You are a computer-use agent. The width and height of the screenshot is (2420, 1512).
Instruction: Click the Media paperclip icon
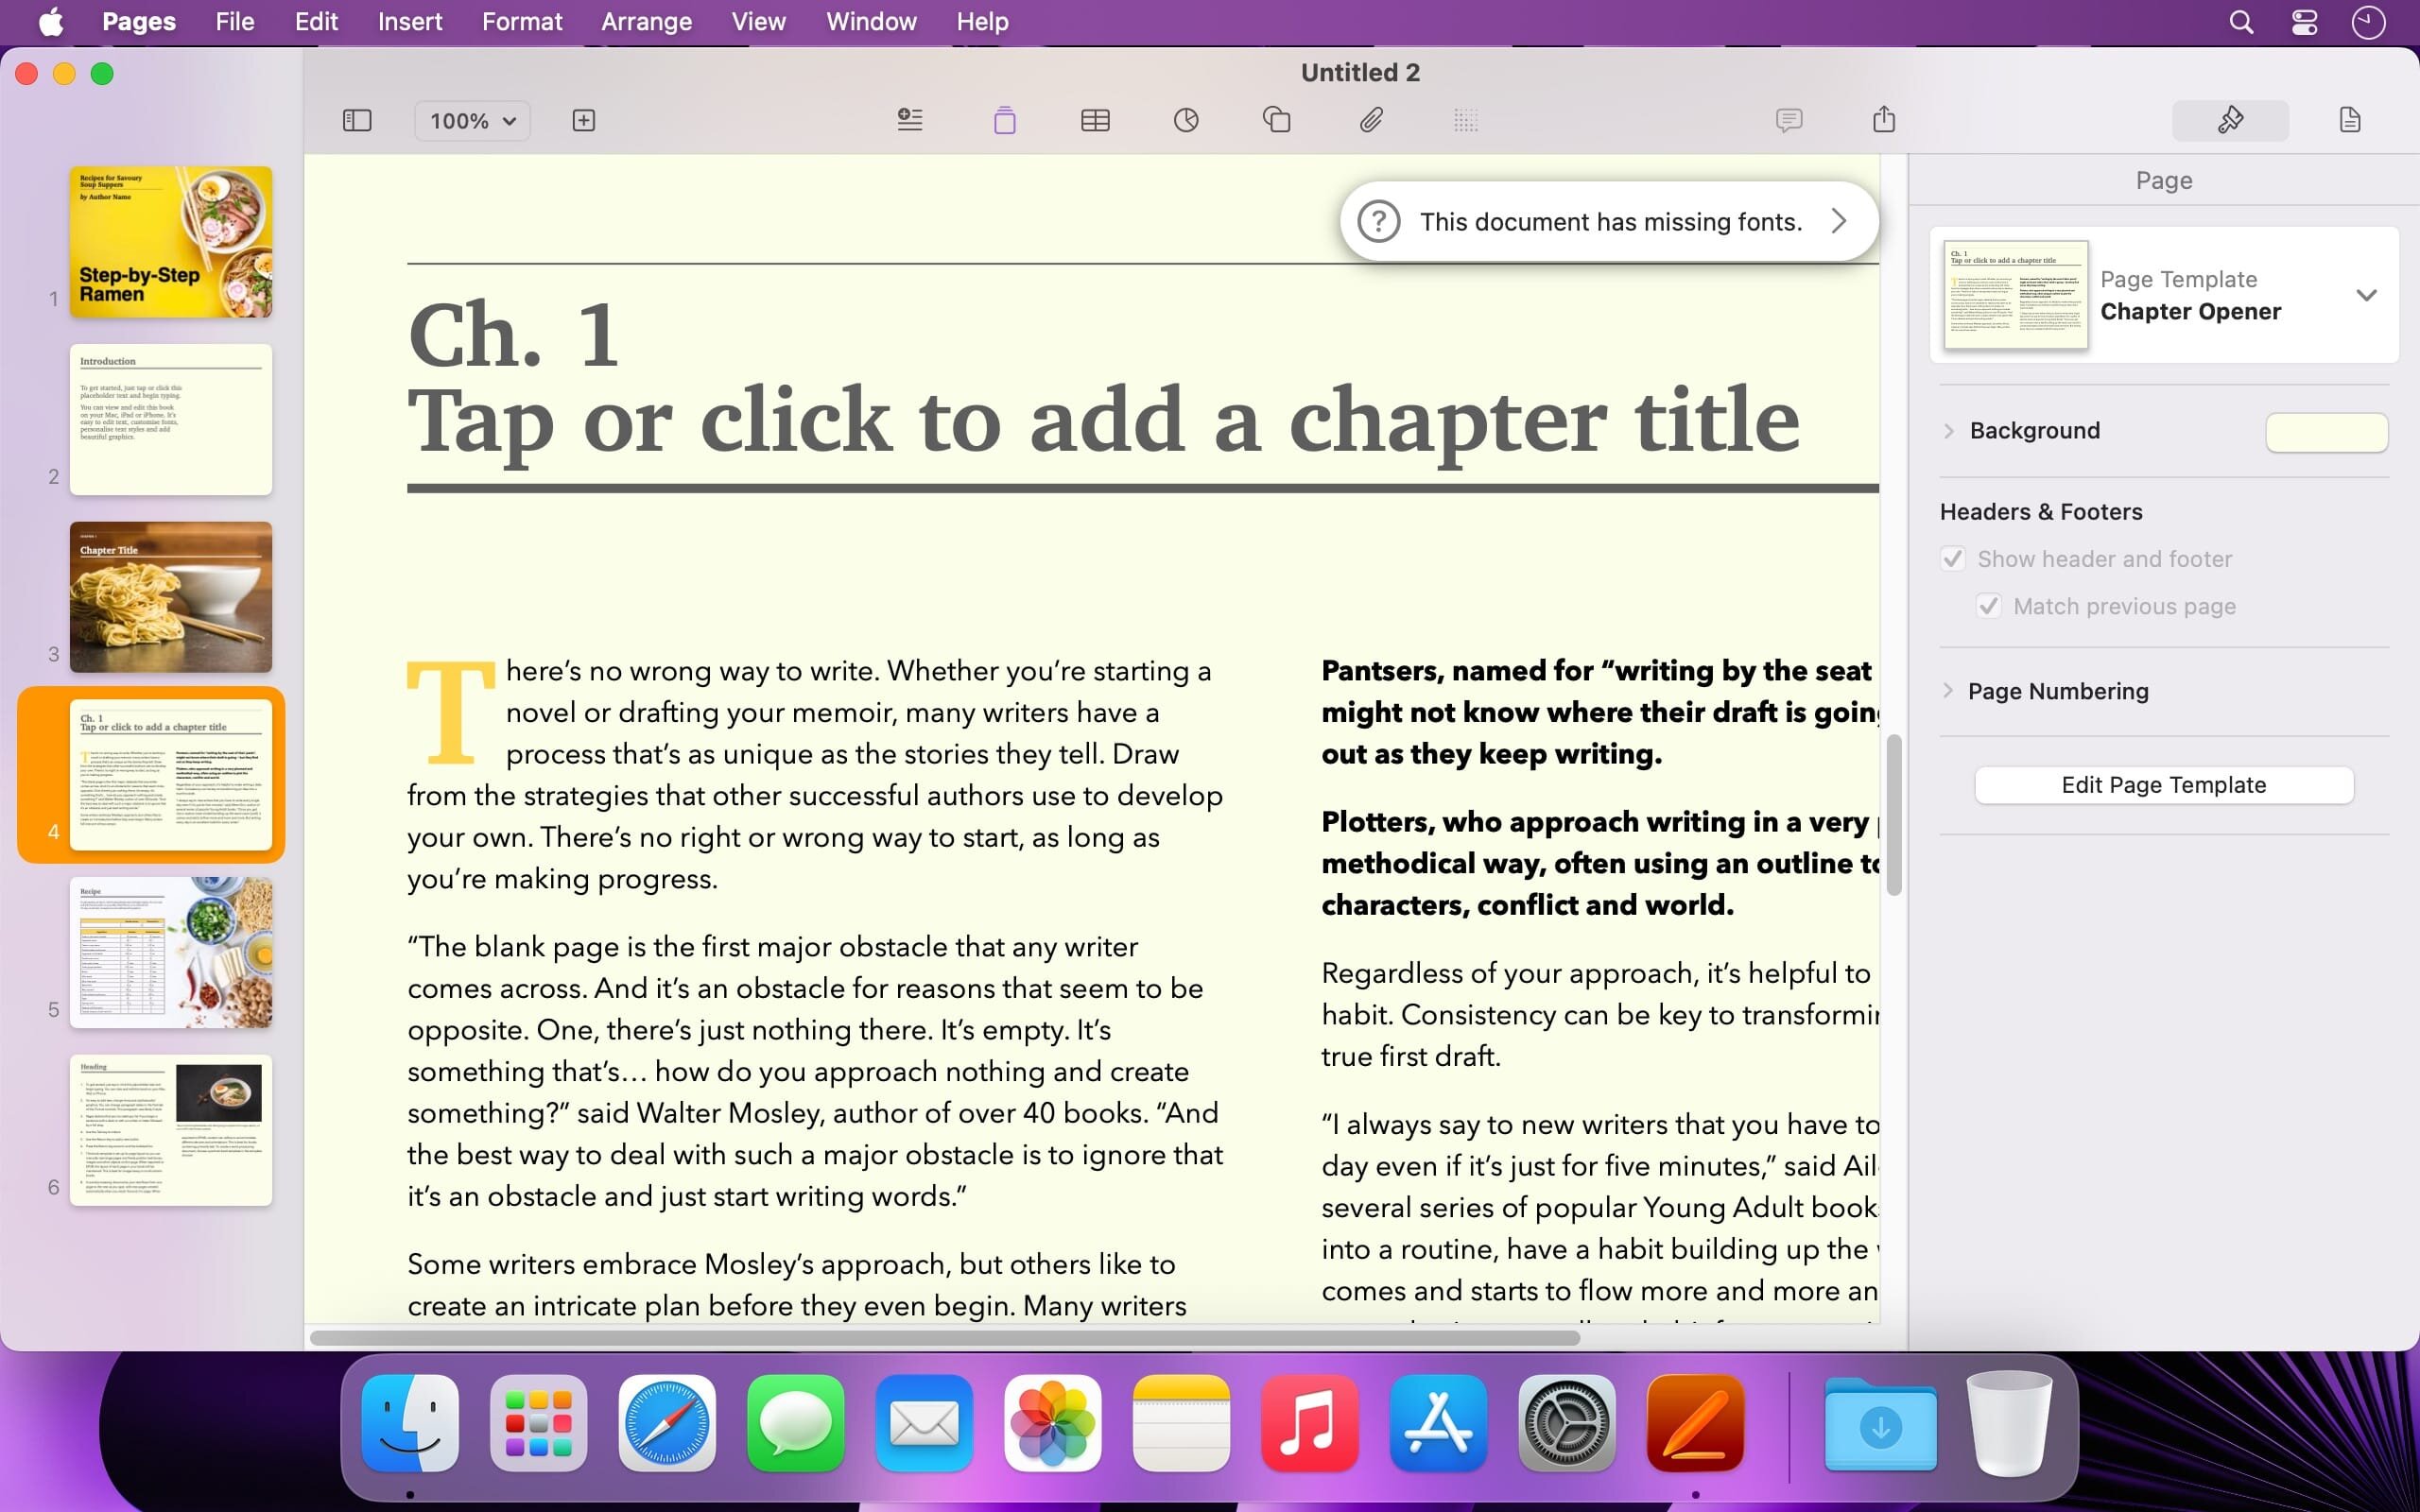[1370, 121]
